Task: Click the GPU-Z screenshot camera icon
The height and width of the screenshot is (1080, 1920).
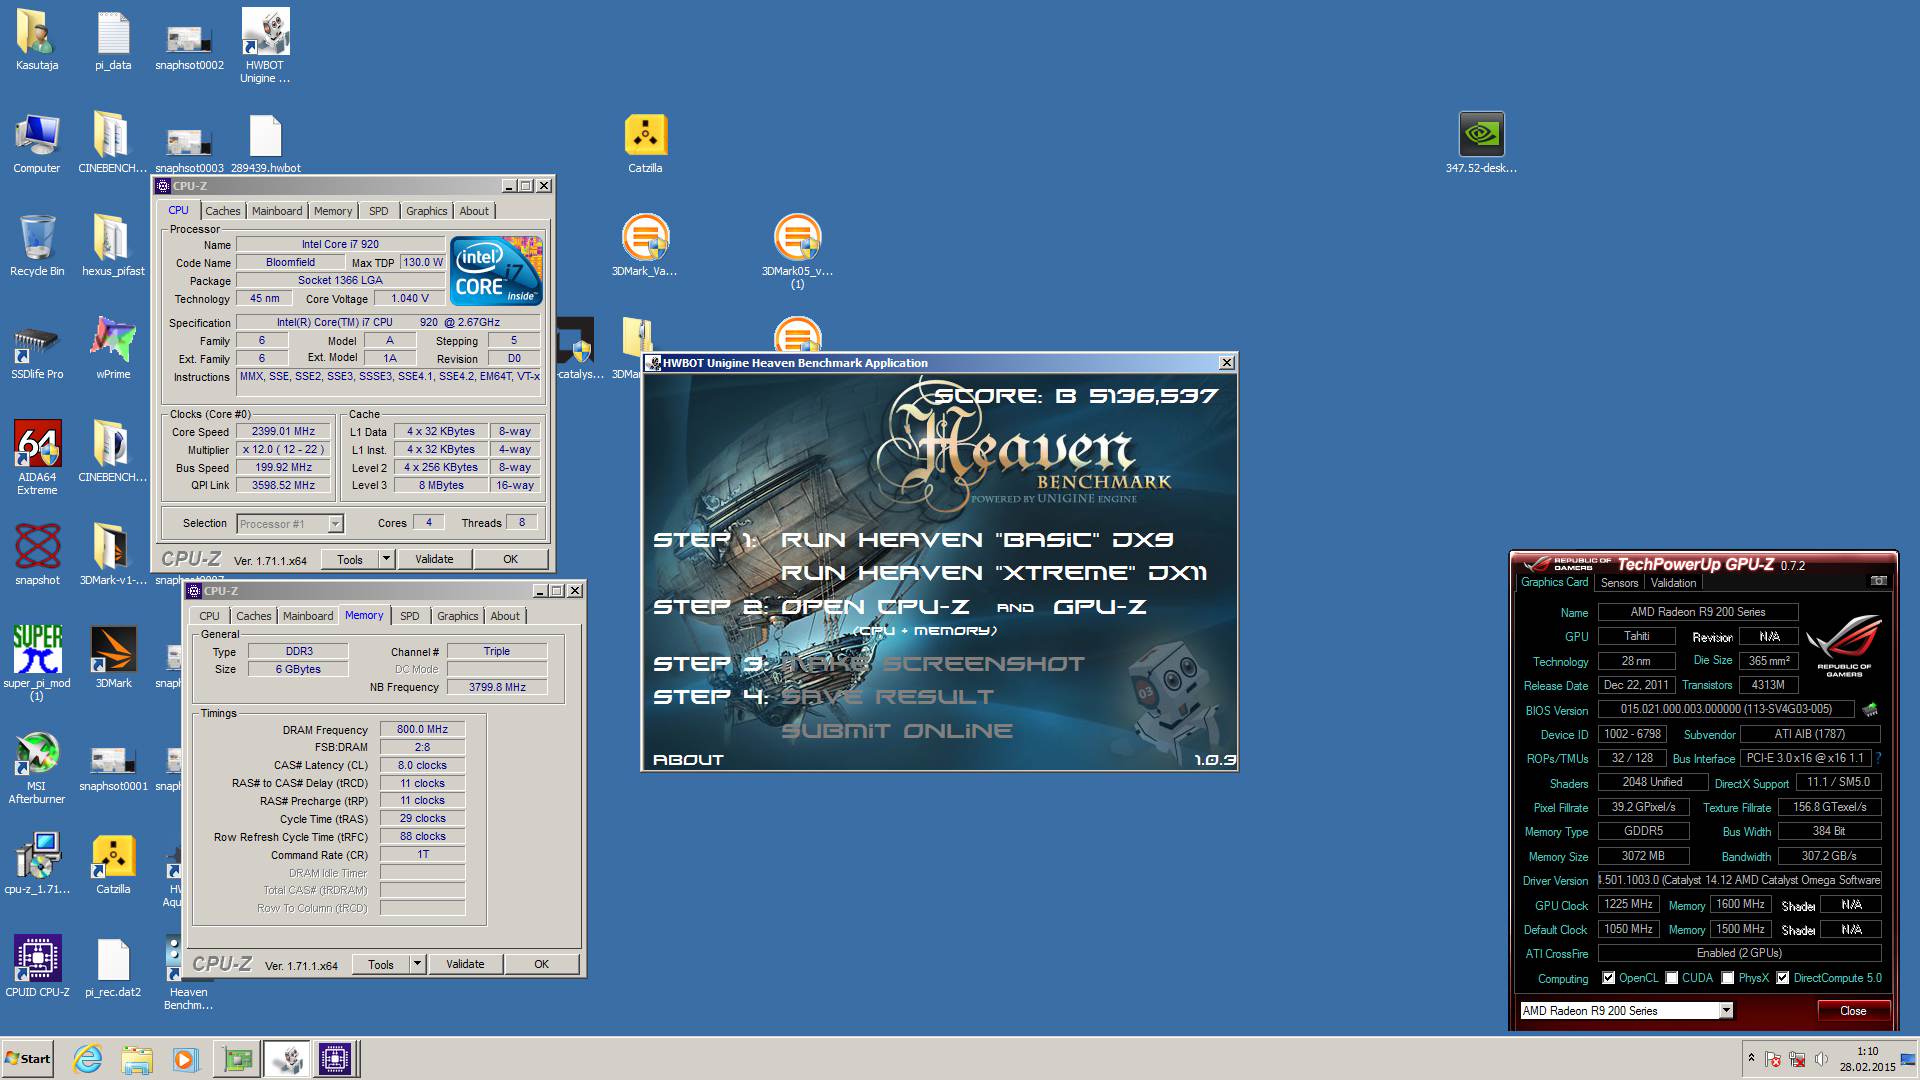Action: (1878, 581)
